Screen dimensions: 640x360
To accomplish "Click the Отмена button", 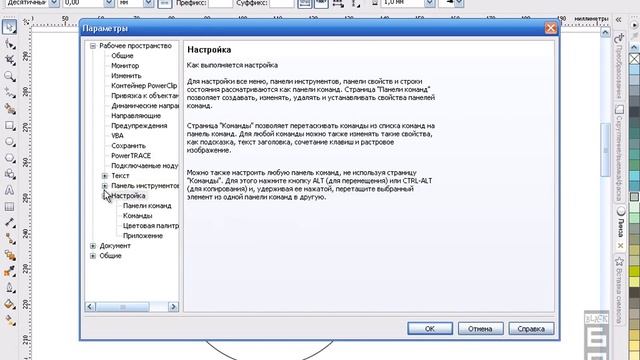I will [480, 329].
